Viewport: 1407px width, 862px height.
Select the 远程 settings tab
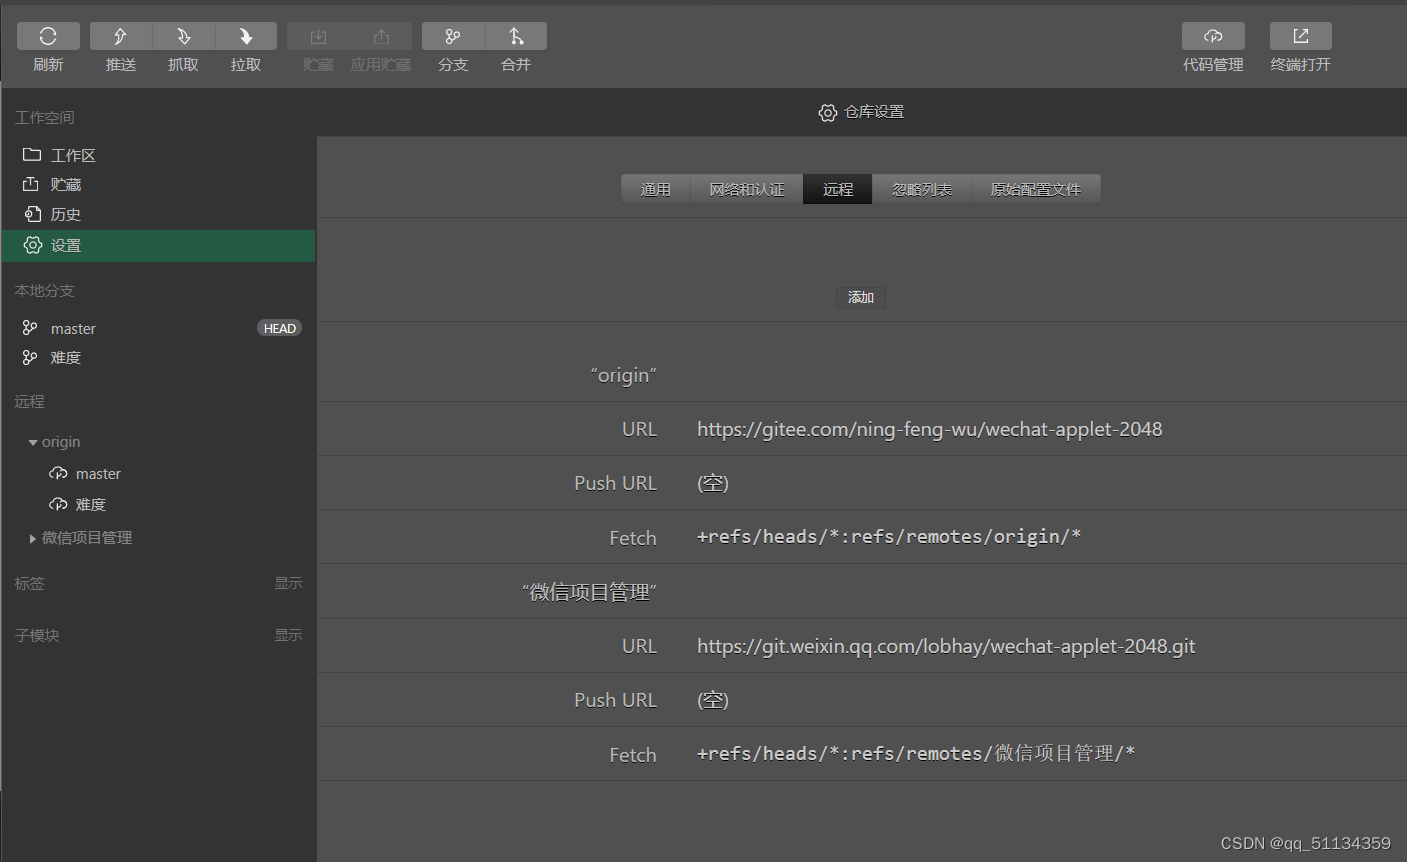[x=838, y=189]
